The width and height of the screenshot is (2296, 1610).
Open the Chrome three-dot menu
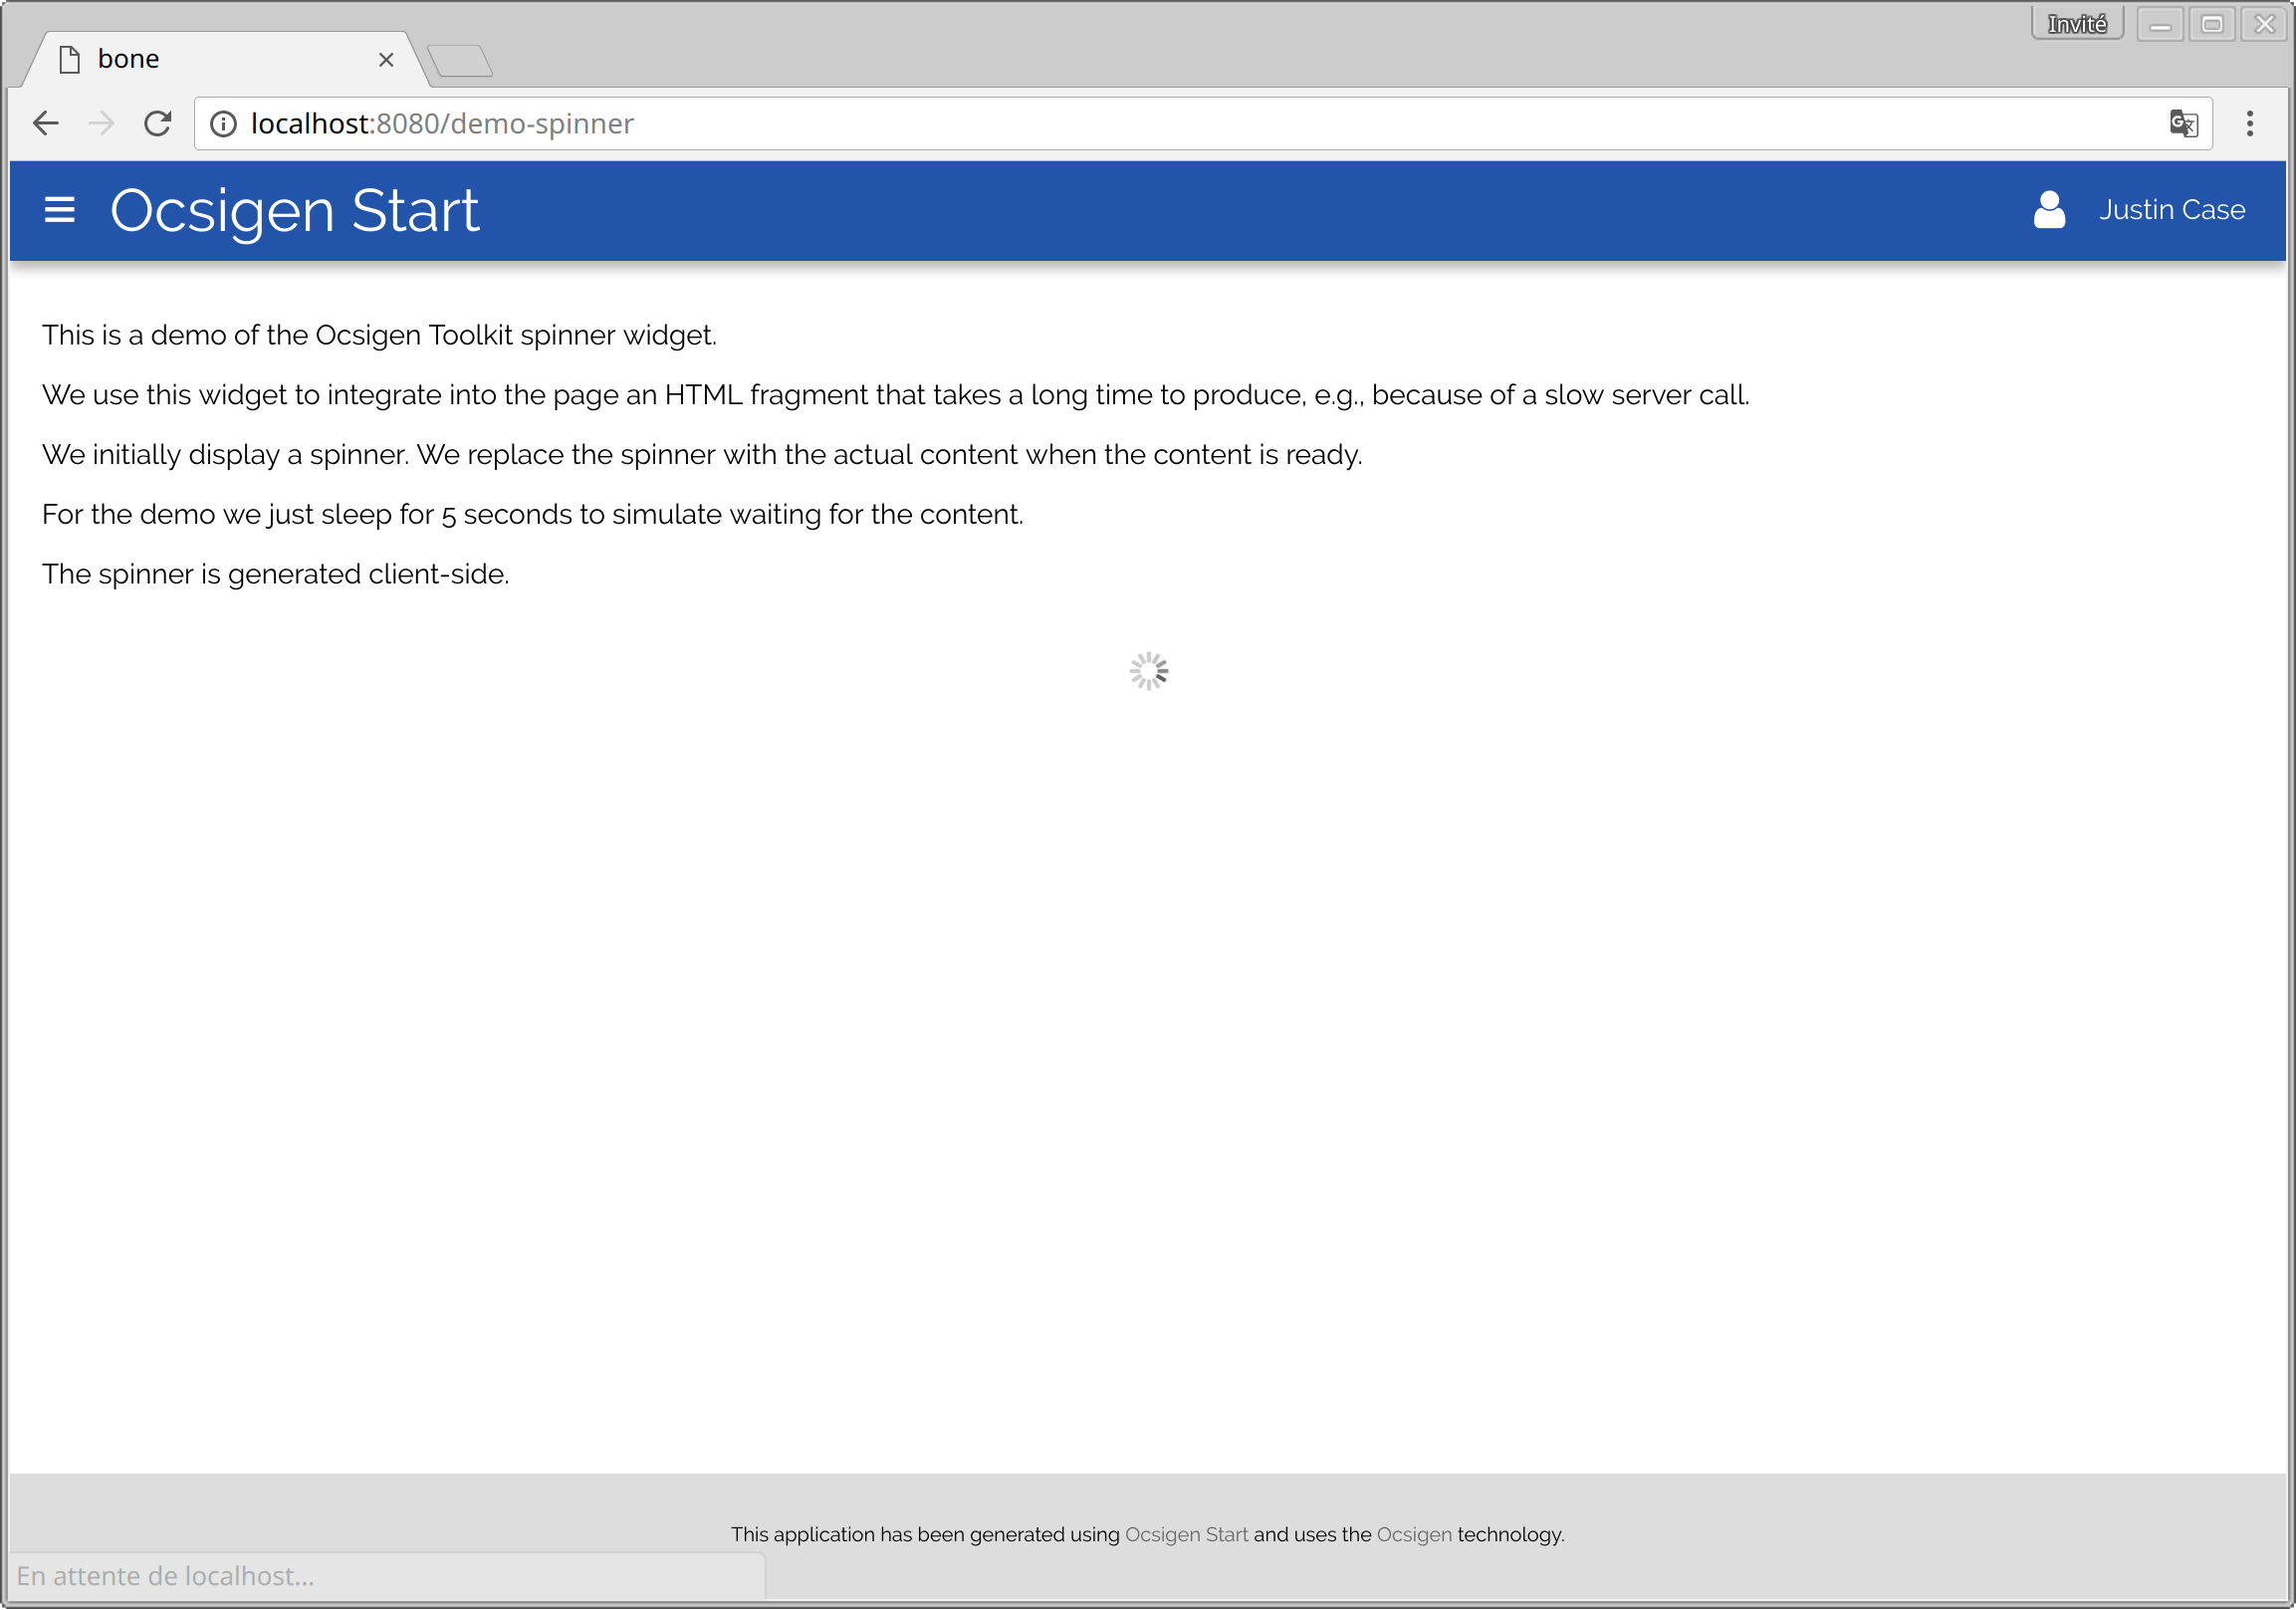[x=2250, y=123]
